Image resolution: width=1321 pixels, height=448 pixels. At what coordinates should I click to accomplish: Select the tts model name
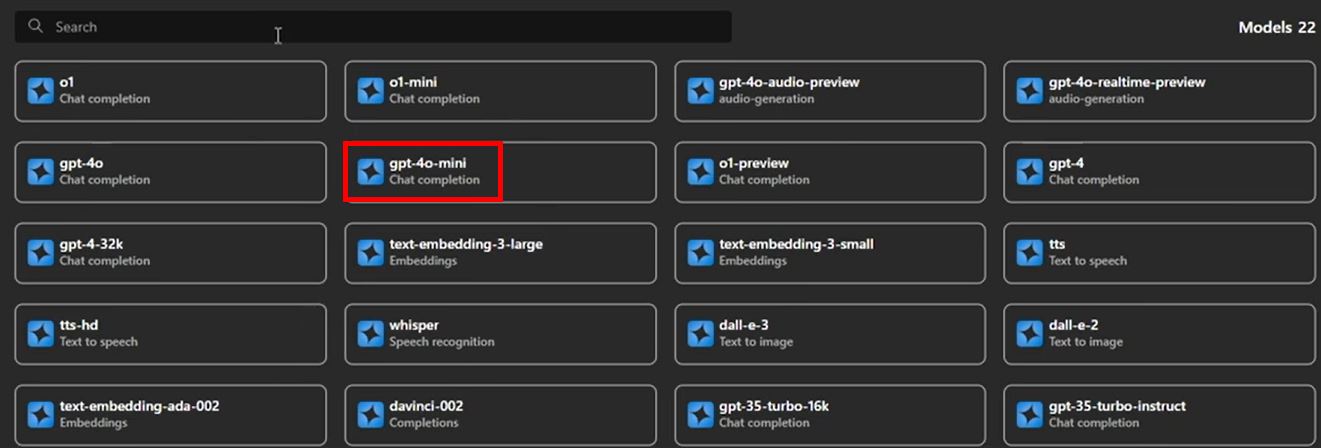click(x=1057, y=244)
